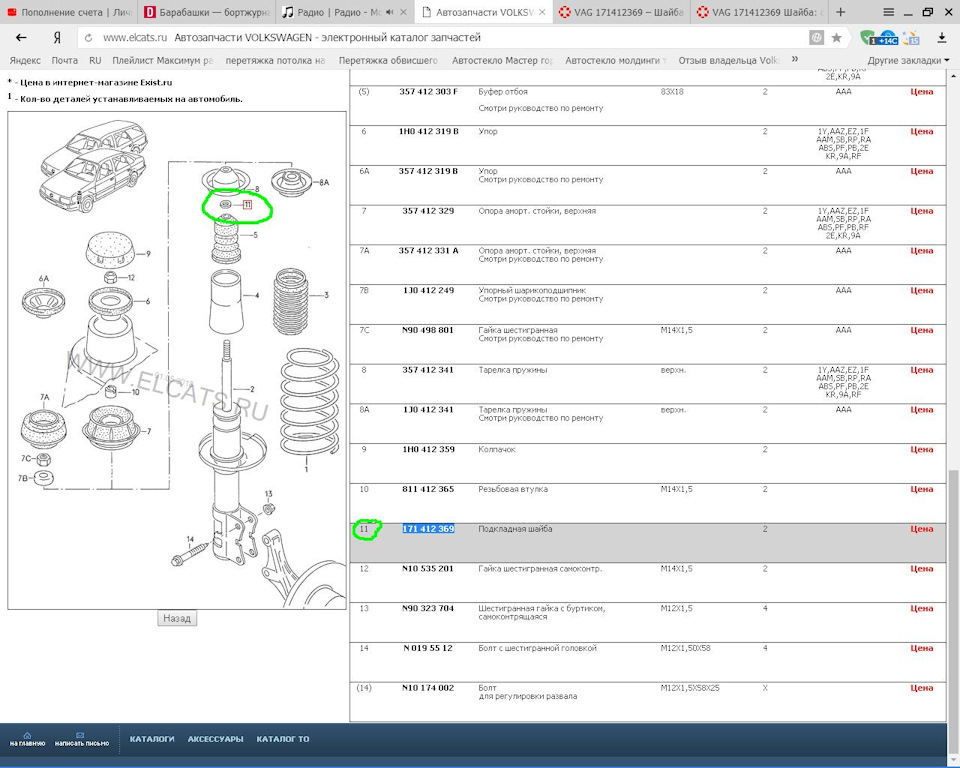
Task: Mute the Радио tab using its speaker icon
Action: (389, 12)
